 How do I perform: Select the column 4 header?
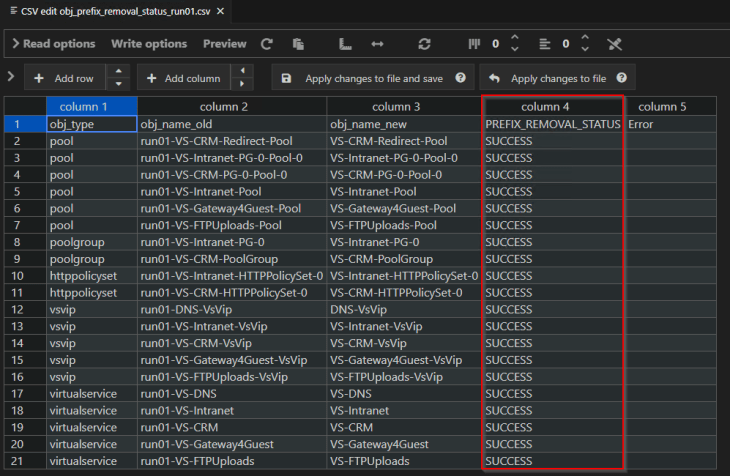click(553, 106)
